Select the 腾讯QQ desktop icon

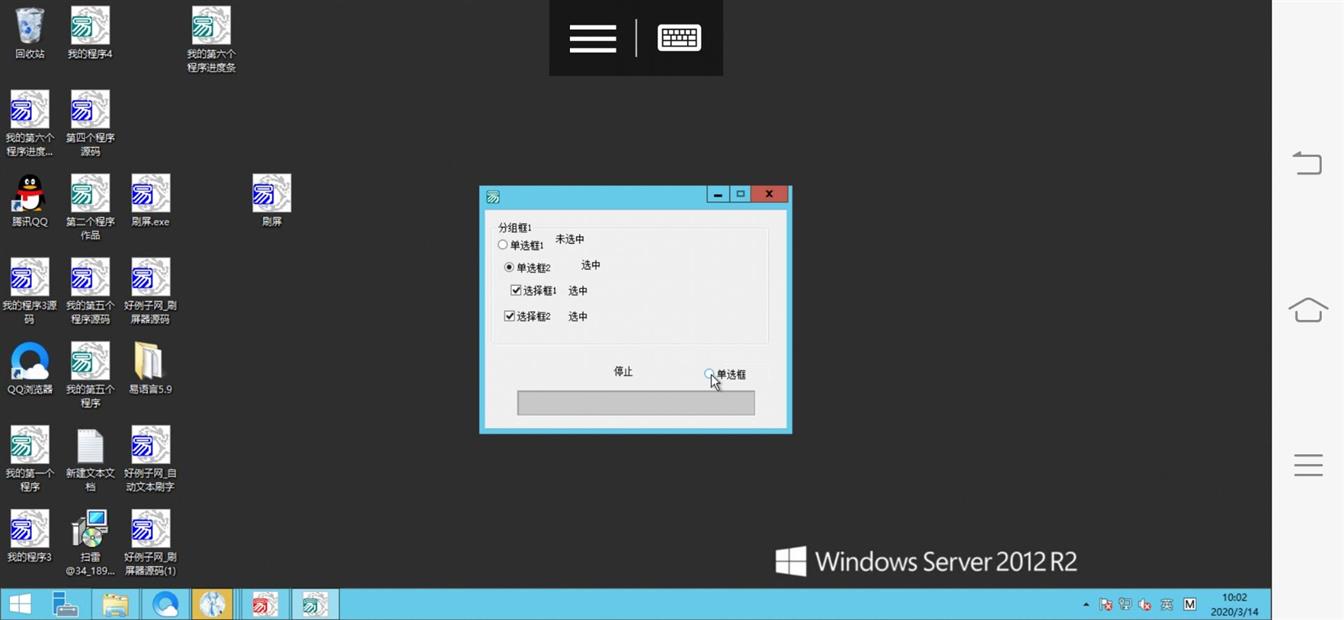click(x=30, y=195)
